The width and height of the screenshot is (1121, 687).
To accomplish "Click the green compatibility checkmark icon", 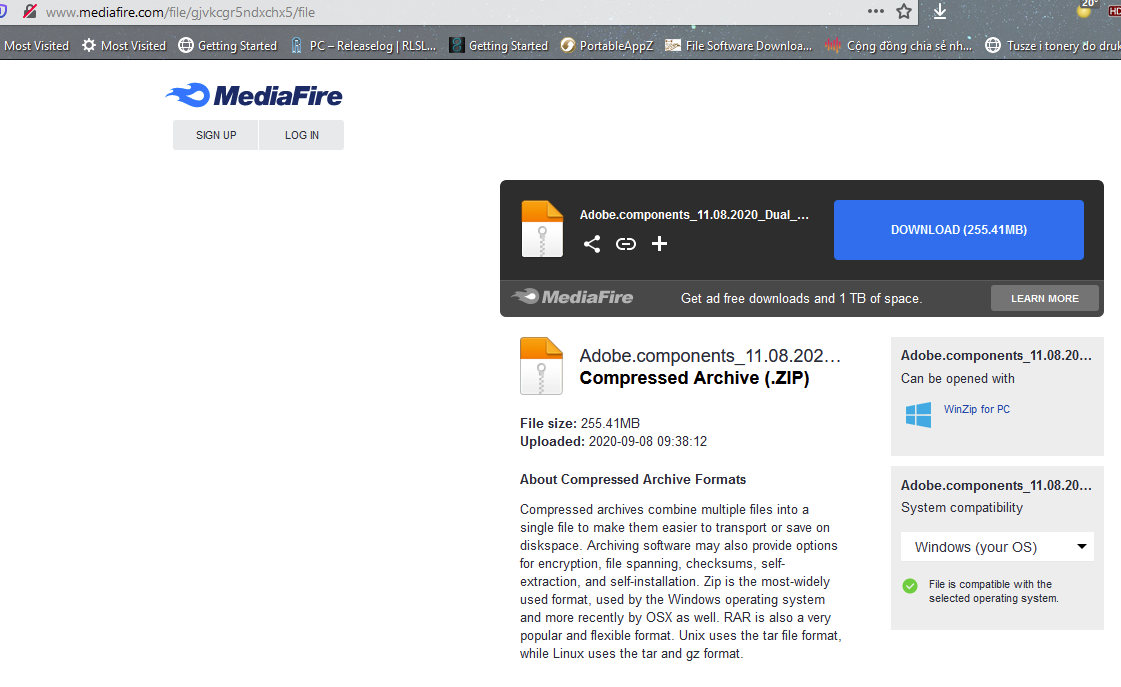I will (x=910, y=586).
